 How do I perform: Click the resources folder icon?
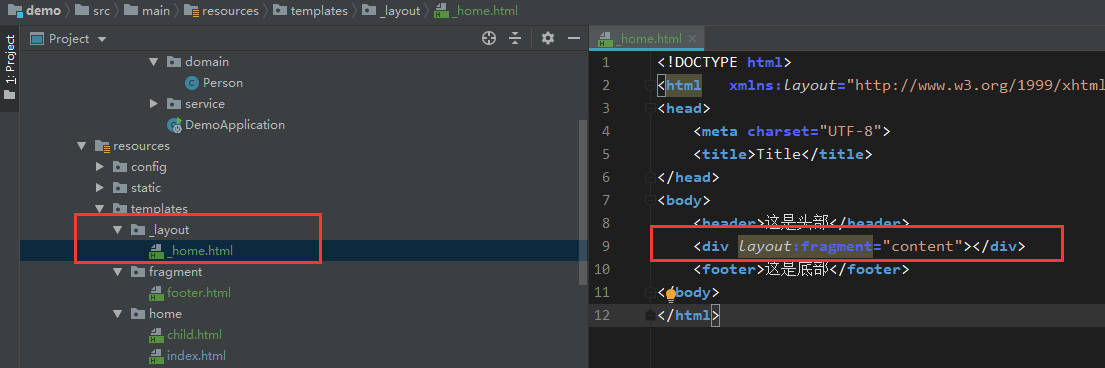tap(102, 146)
